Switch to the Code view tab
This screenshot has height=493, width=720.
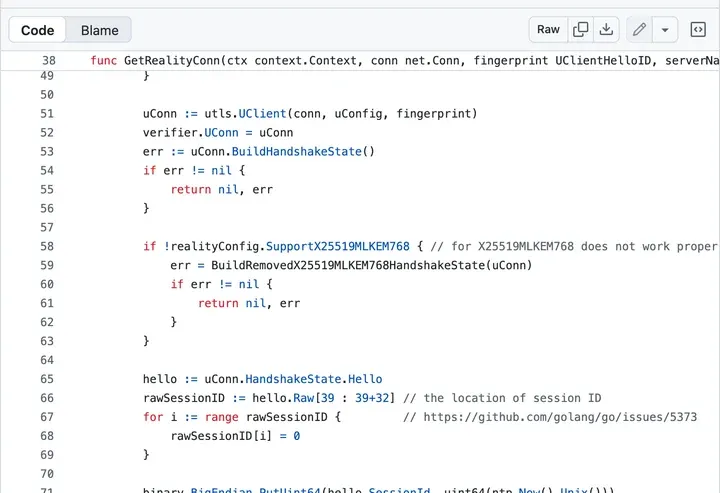[38, 30]
